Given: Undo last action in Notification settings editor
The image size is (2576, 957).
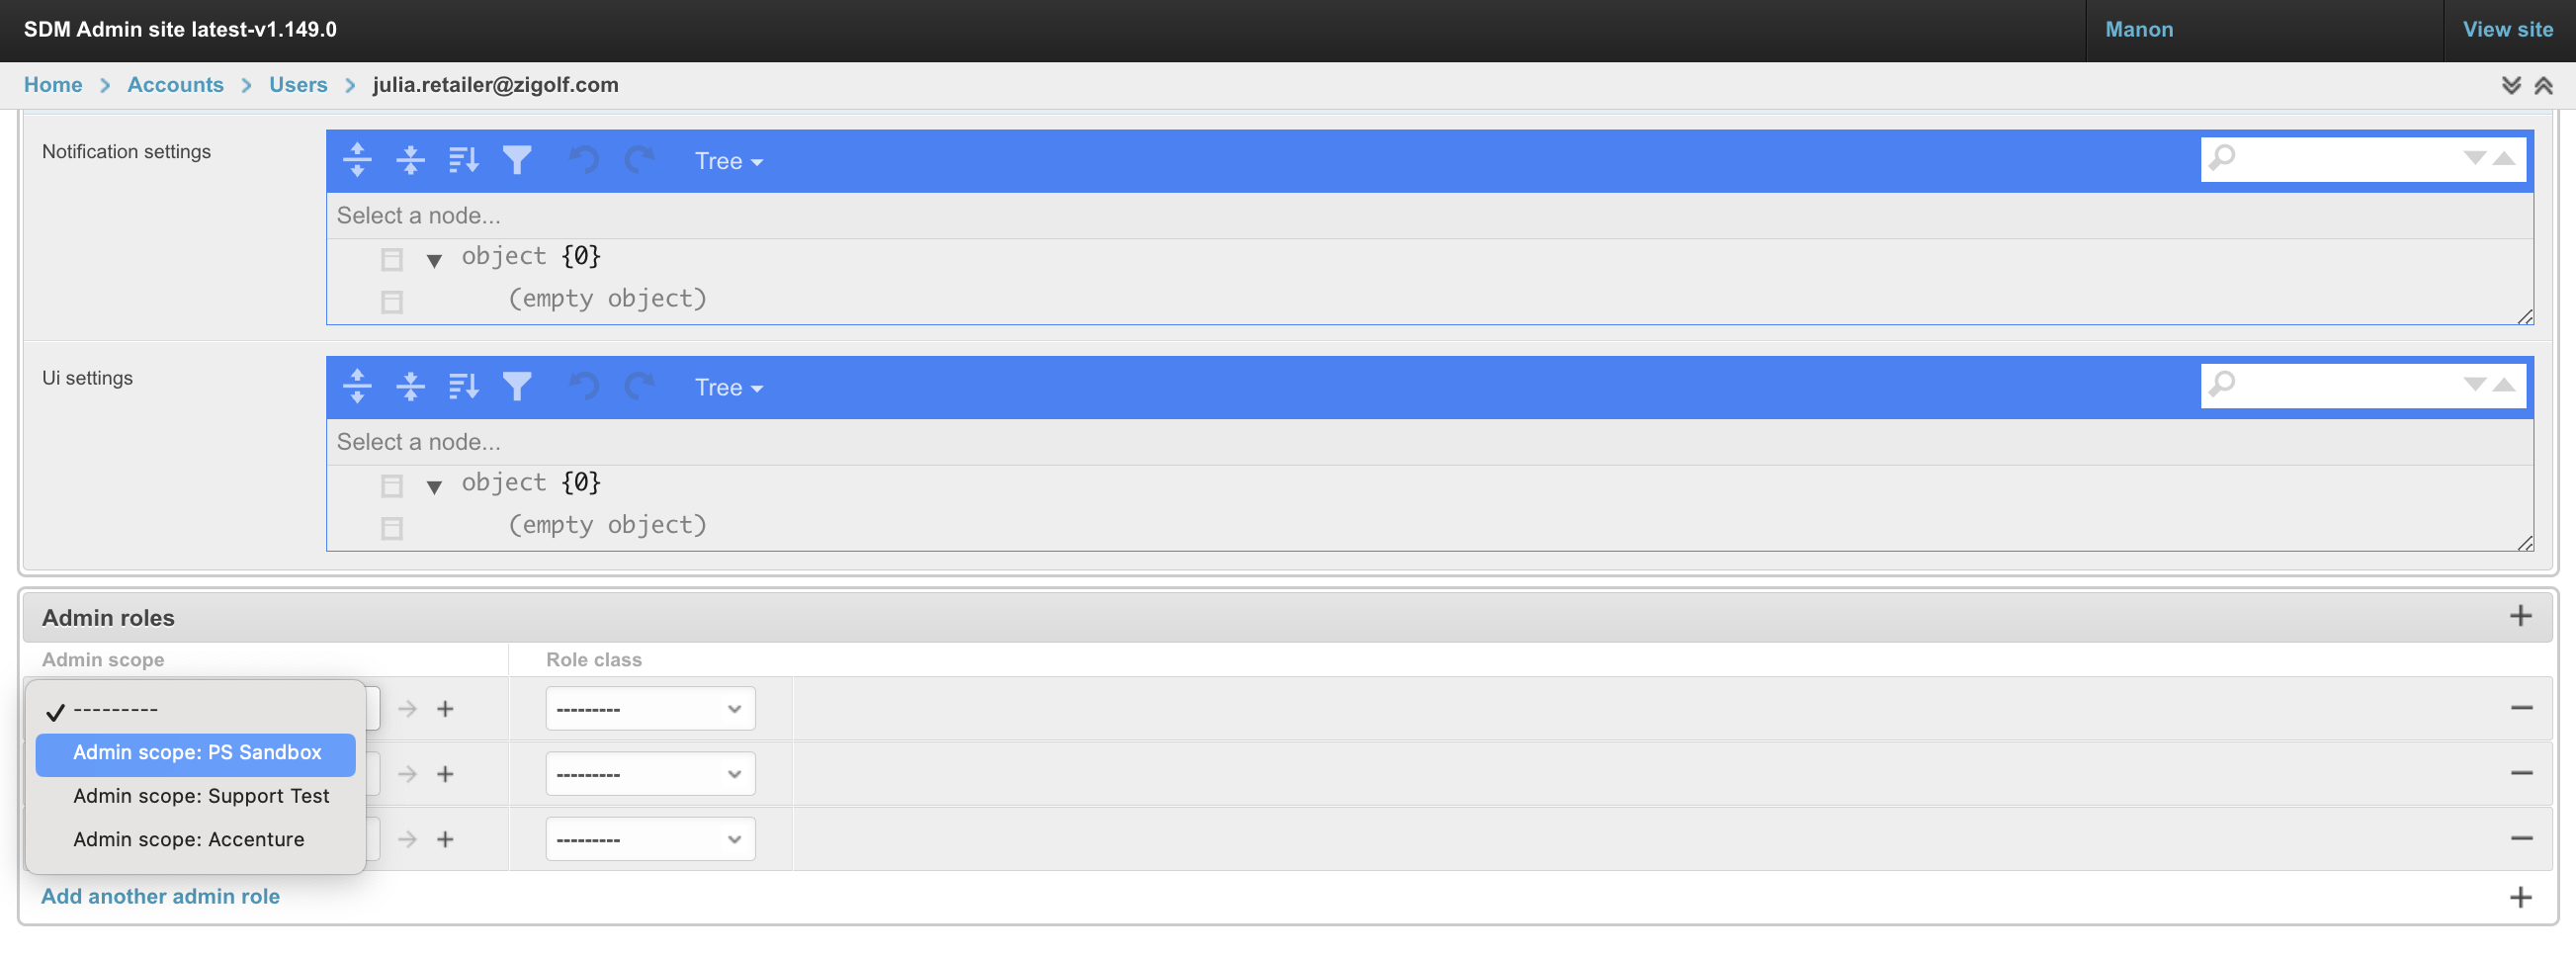Looking at the screenshot, I should pos(584,160).
